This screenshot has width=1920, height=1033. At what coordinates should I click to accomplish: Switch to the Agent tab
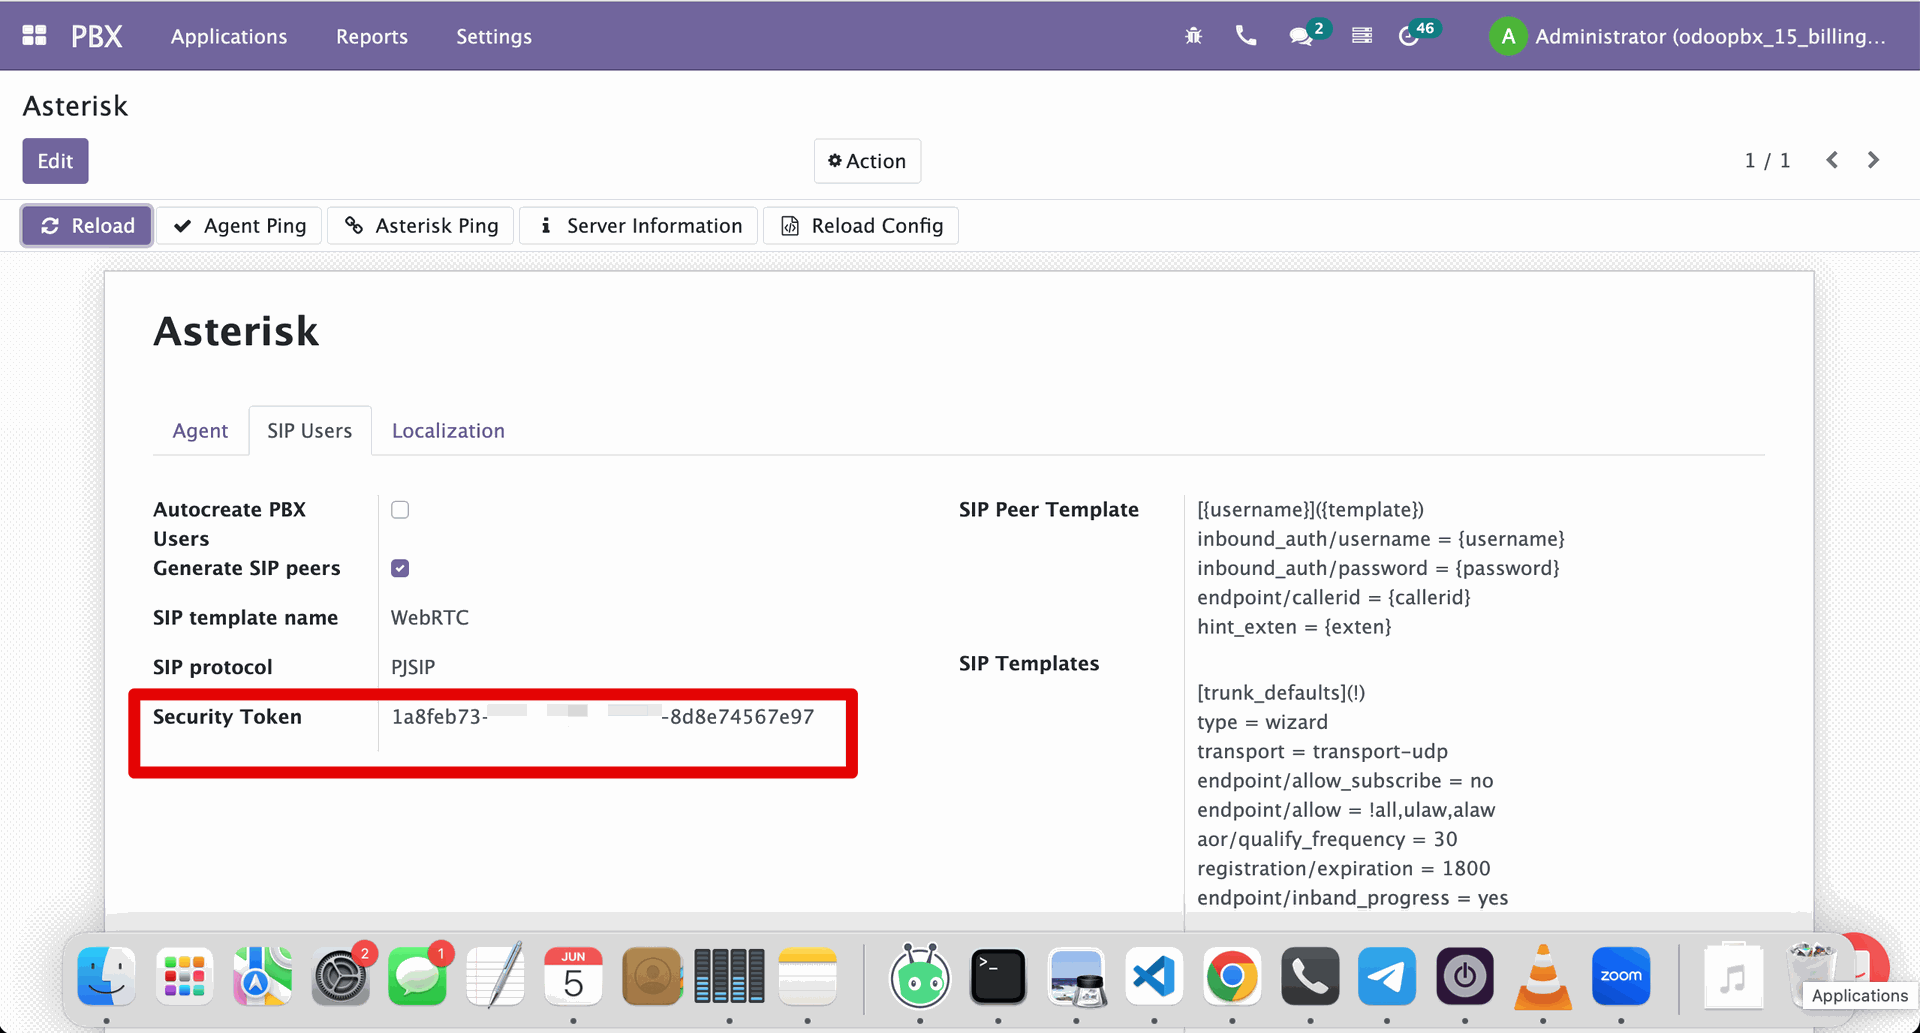click(200, 431)
